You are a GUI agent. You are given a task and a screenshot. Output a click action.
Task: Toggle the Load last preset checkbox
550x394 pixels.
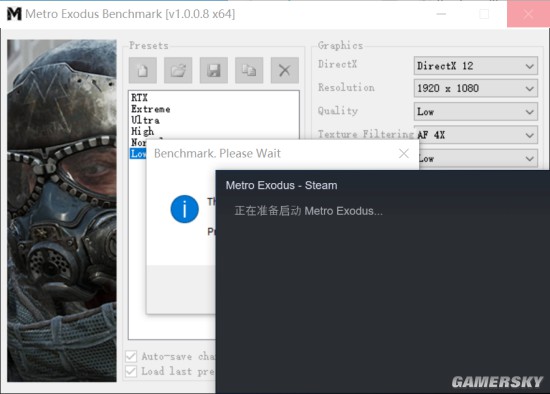[131, 371]
